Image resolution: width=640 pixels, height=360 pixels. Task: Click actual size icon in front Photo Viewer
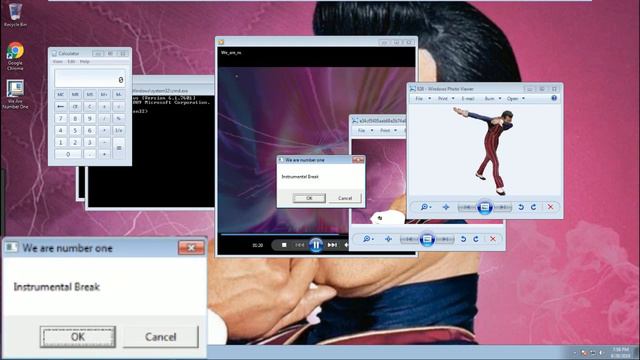tap(446, 207)
